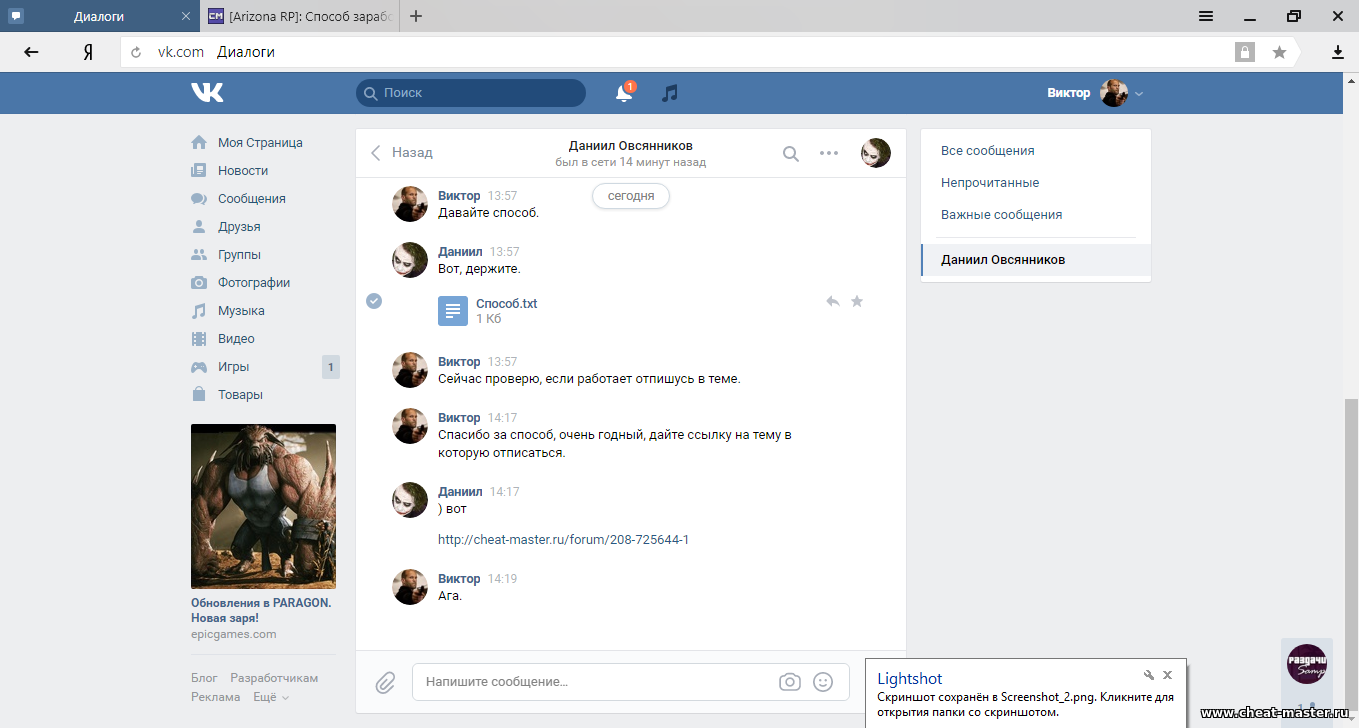Open the music note icon in header
The width and height of the screenshot is (1359, 728).
click(670, 93)
